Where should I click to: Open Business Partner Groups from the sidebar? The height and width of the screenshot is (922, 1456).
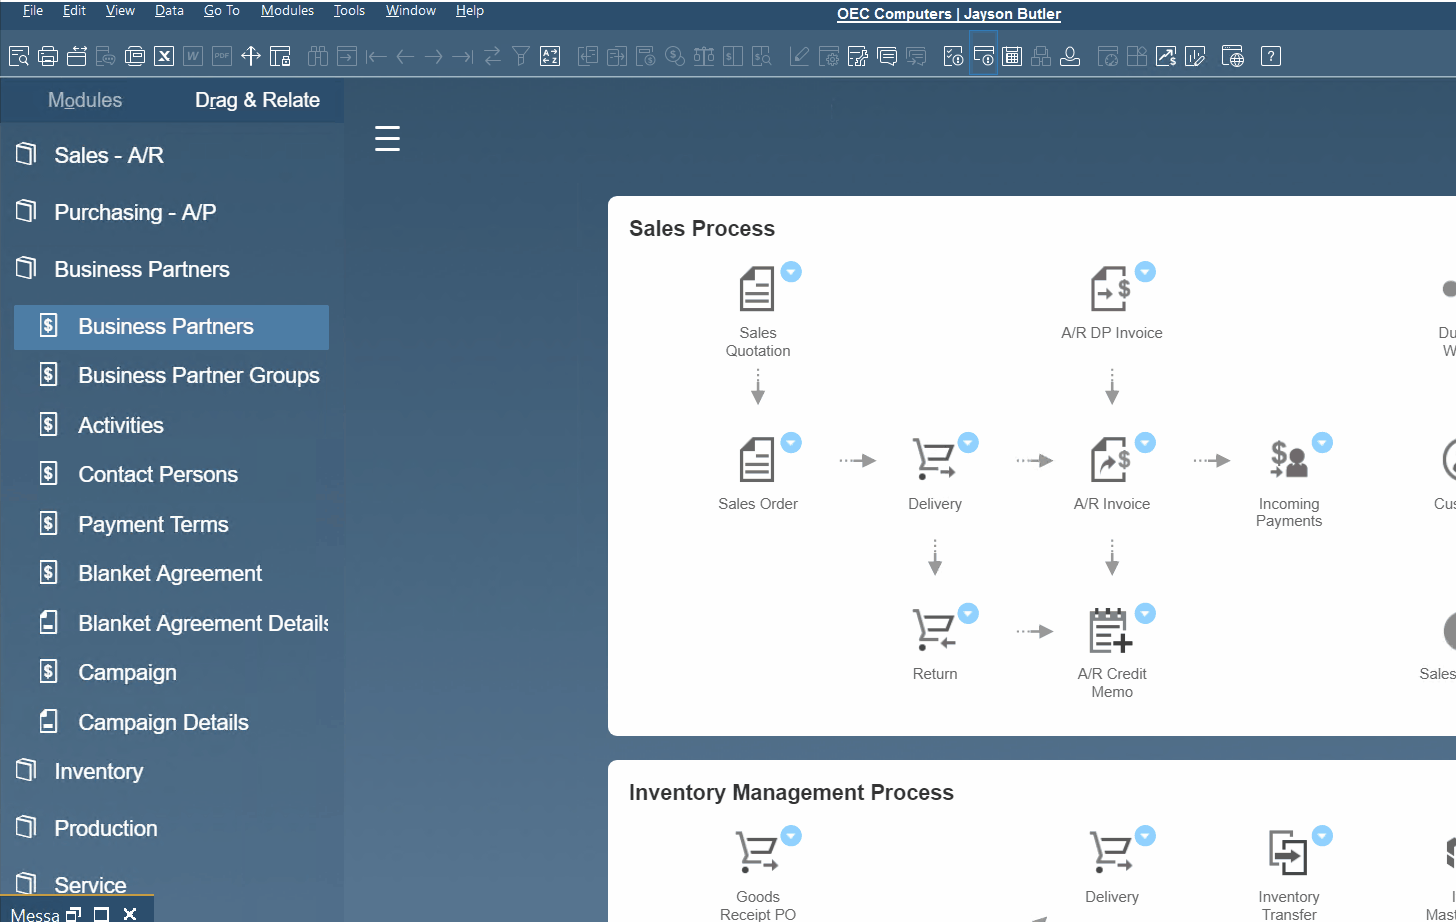pyautogui.click(x=198, y=376)
